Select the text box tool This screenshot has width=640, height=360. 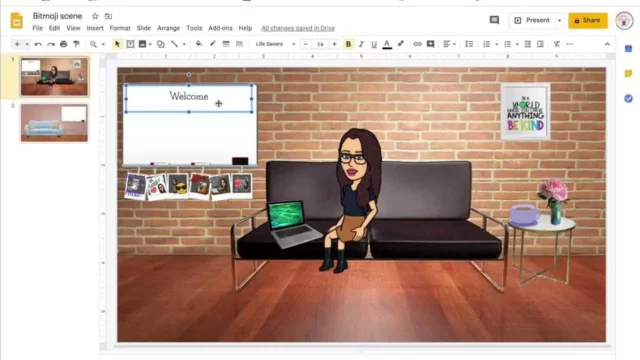click(130, 44)
